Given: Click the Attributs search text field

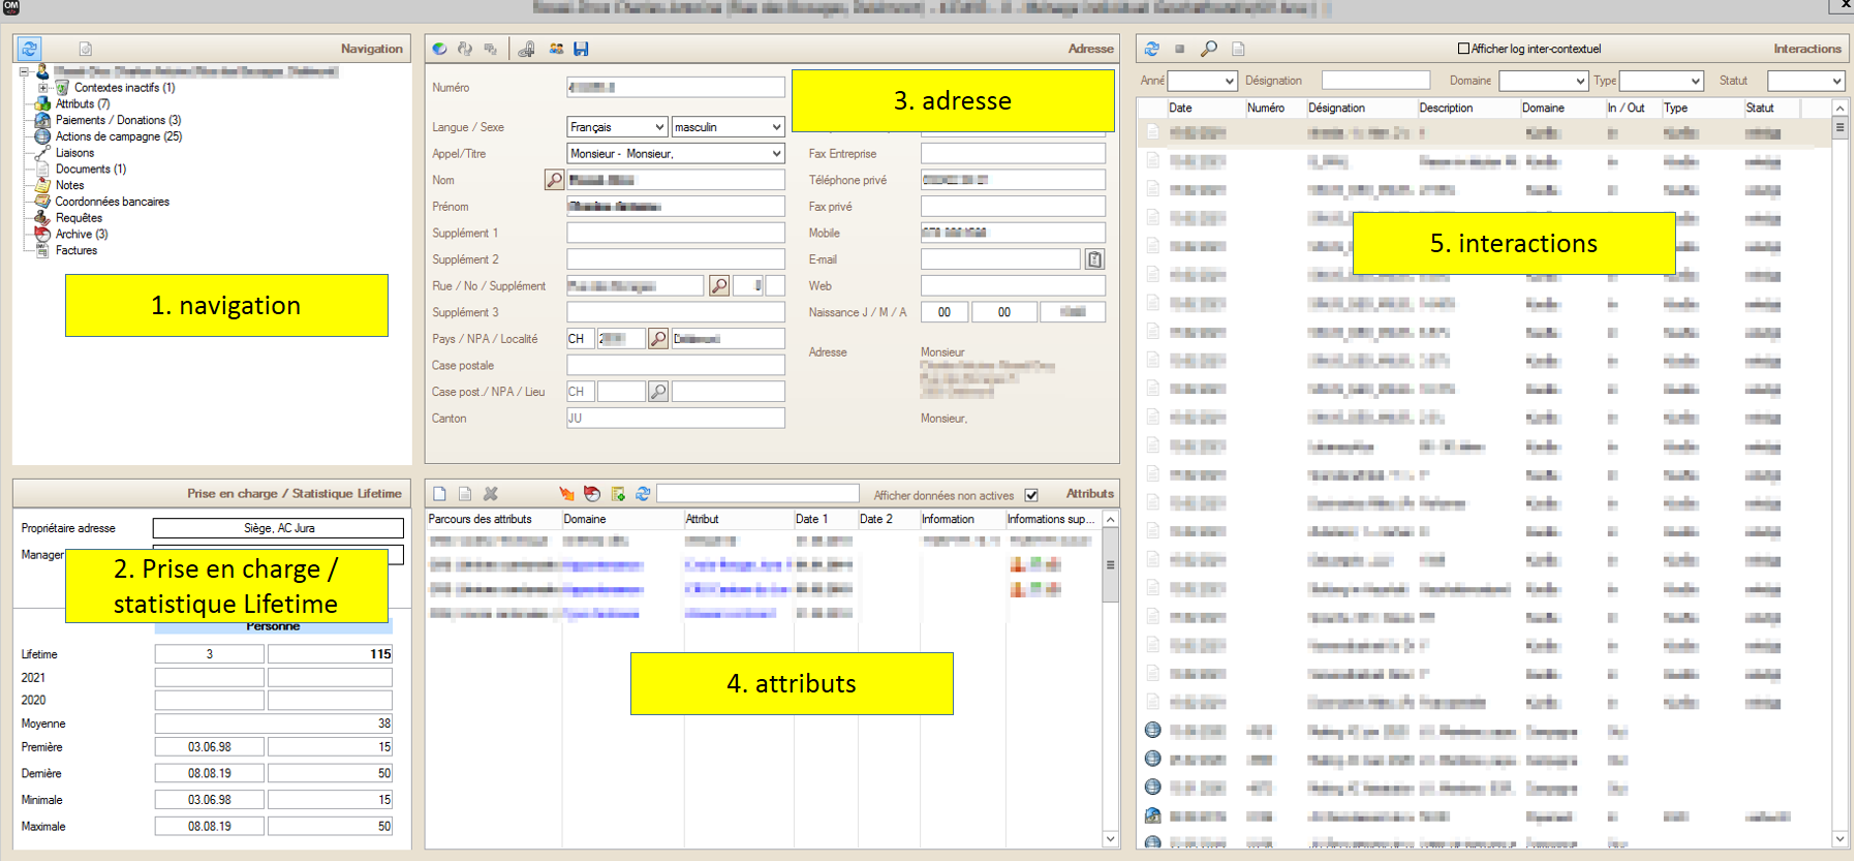Looking at the screenshot, I should click(x=757, y=494).
